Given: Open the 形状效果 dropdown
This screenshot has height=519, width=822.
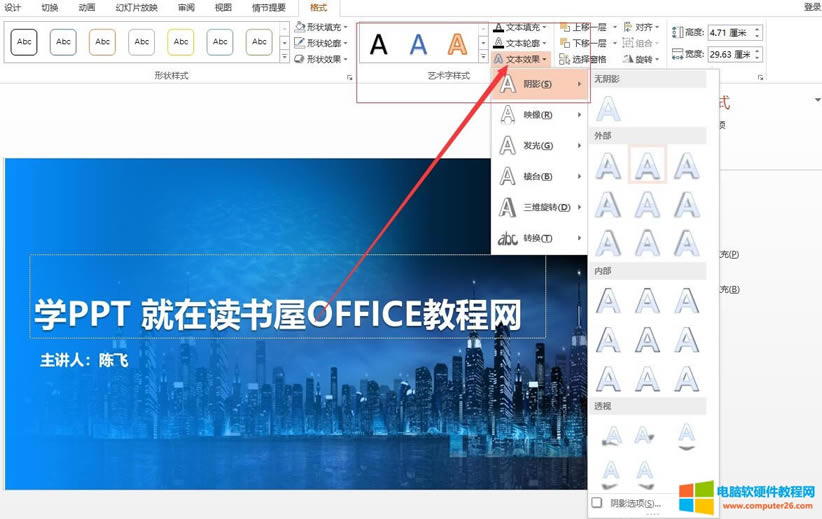Looking at the screenshot, I should click(321, 59).
